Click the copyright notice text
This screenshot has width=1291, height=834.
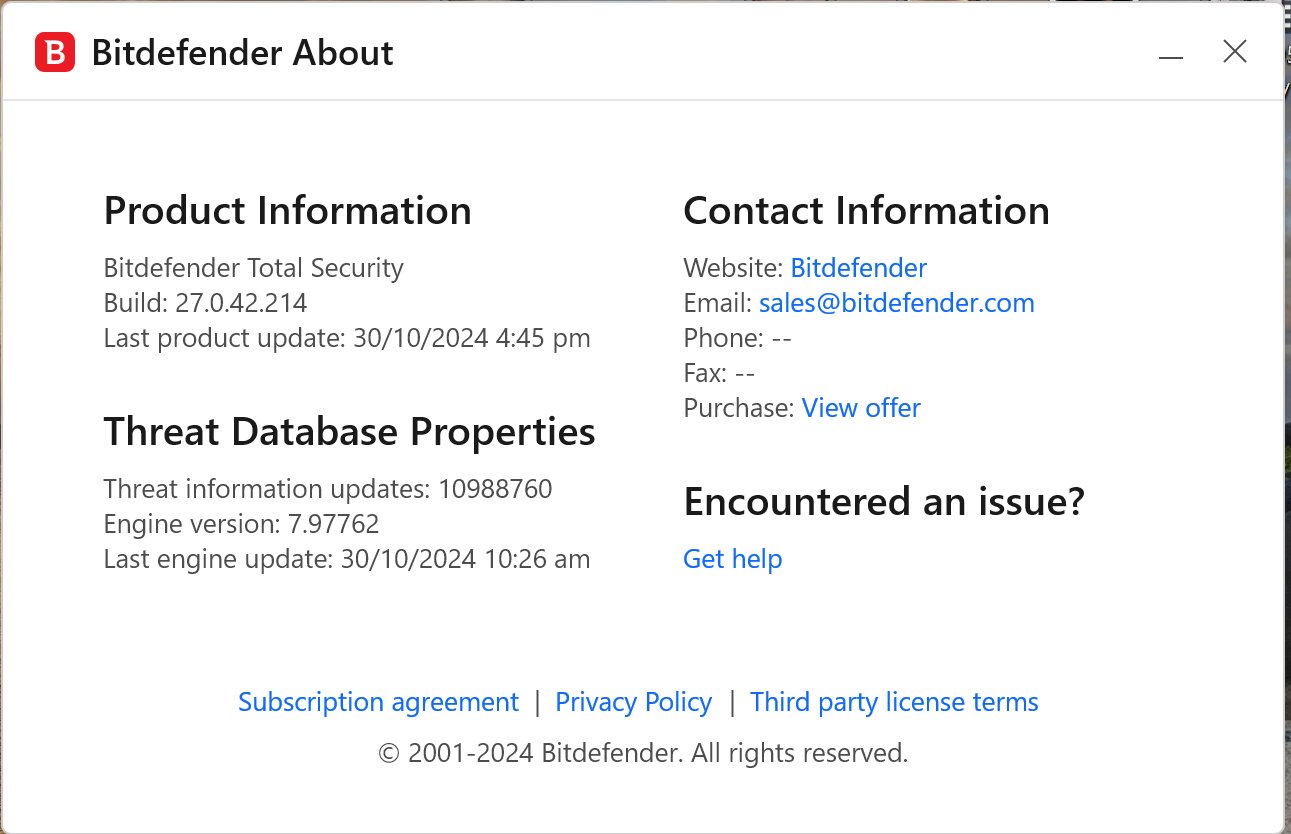pyautogui.click(x=643, y=753)
